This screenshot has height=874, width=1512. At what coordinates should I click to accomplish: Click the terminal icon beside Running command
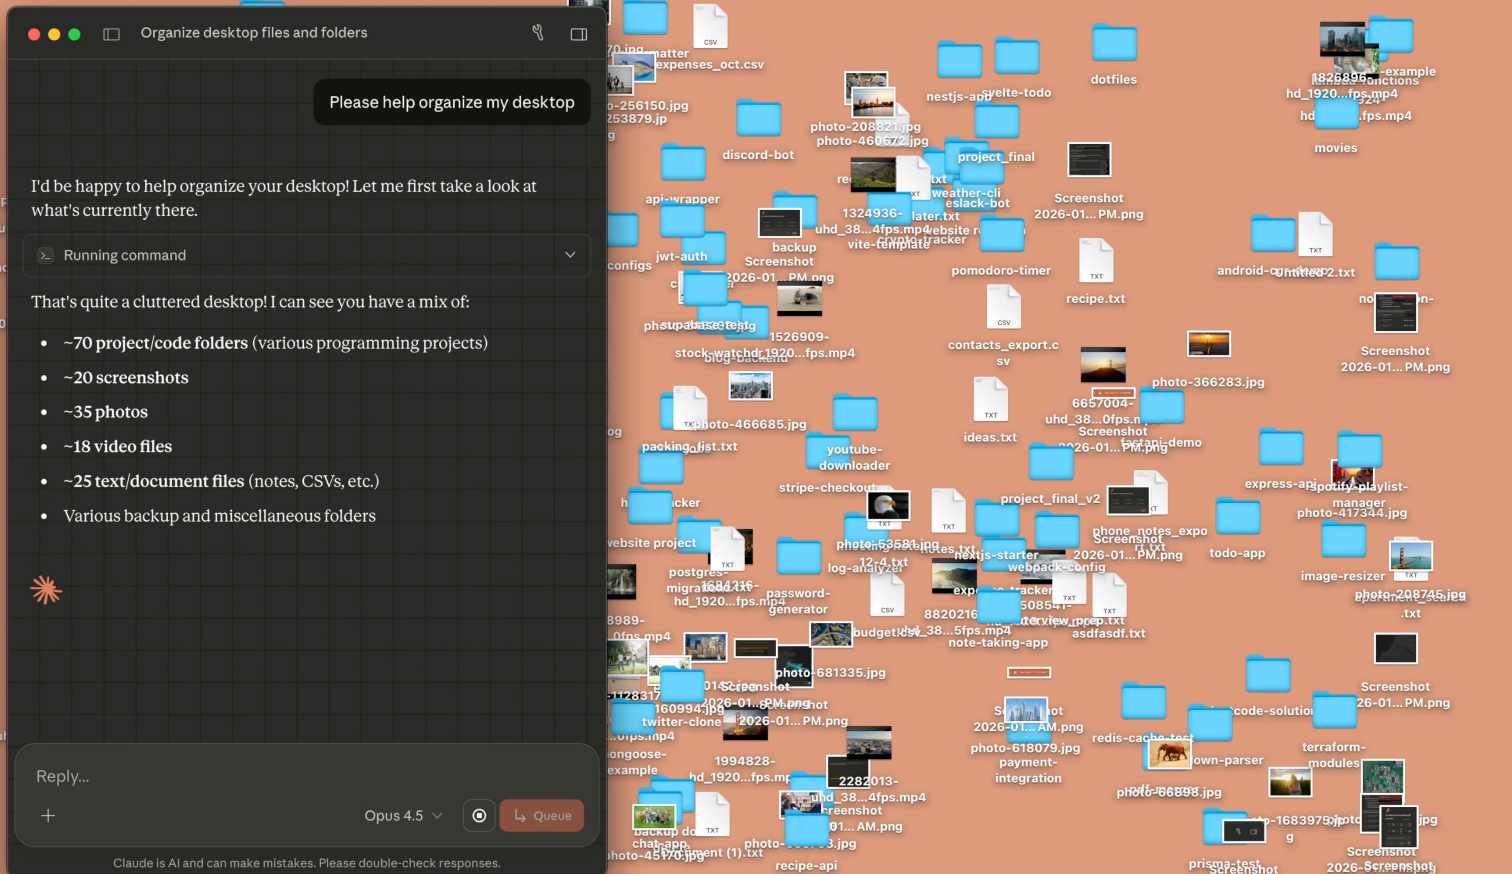click(x=45, y=255)
